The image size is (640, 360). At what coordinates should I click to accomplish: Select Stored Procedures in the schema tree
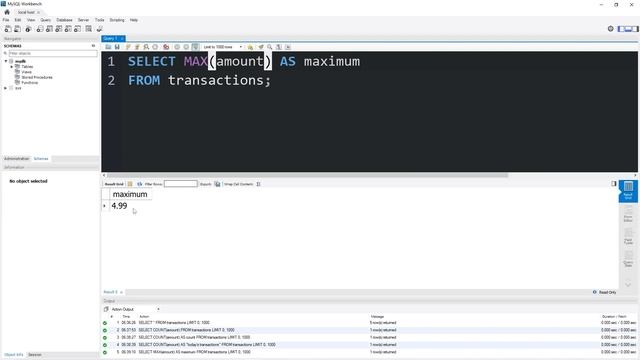point(37,77)
